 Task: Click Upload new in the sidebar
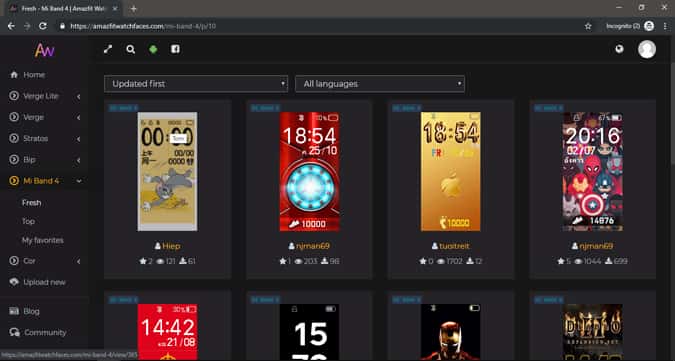[x=44, y=282]
